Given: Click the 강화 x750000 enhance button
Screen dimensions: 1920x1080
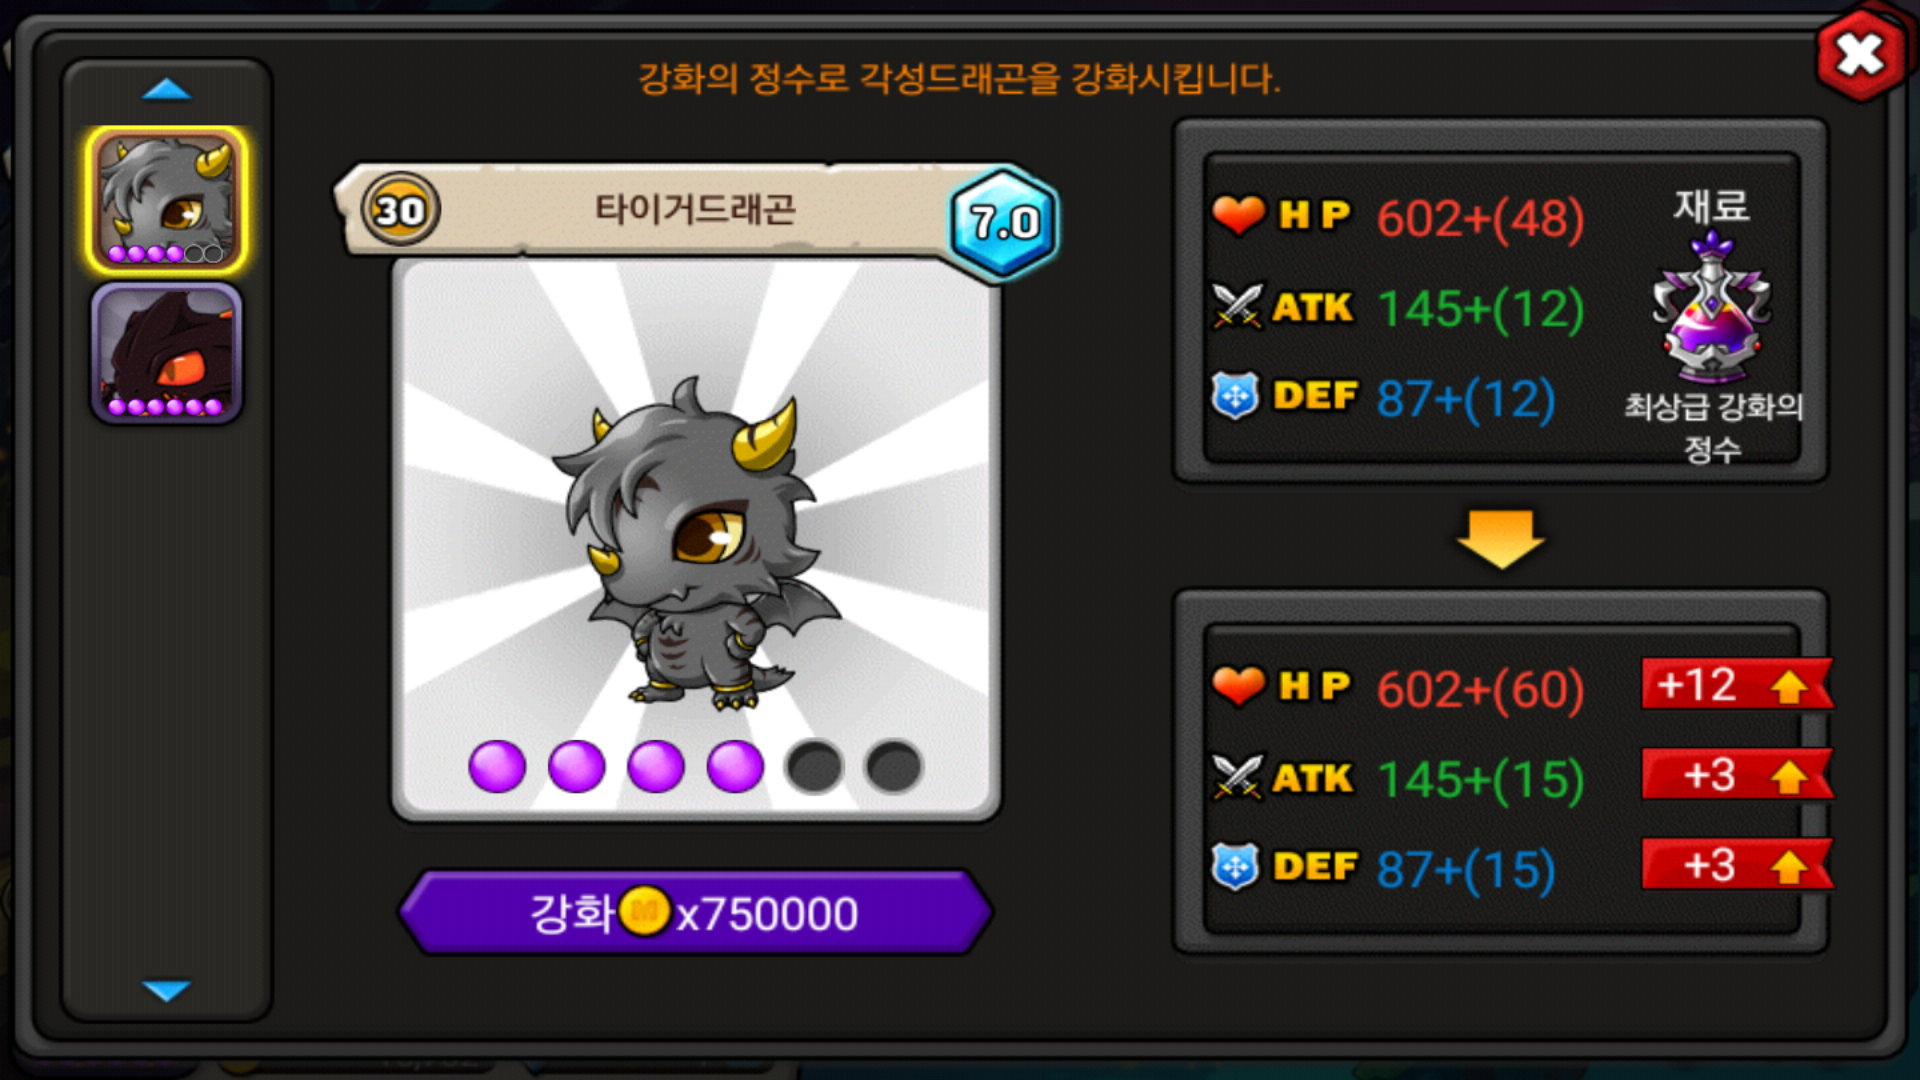Looking at the screenshot, I should coord(695,912).
